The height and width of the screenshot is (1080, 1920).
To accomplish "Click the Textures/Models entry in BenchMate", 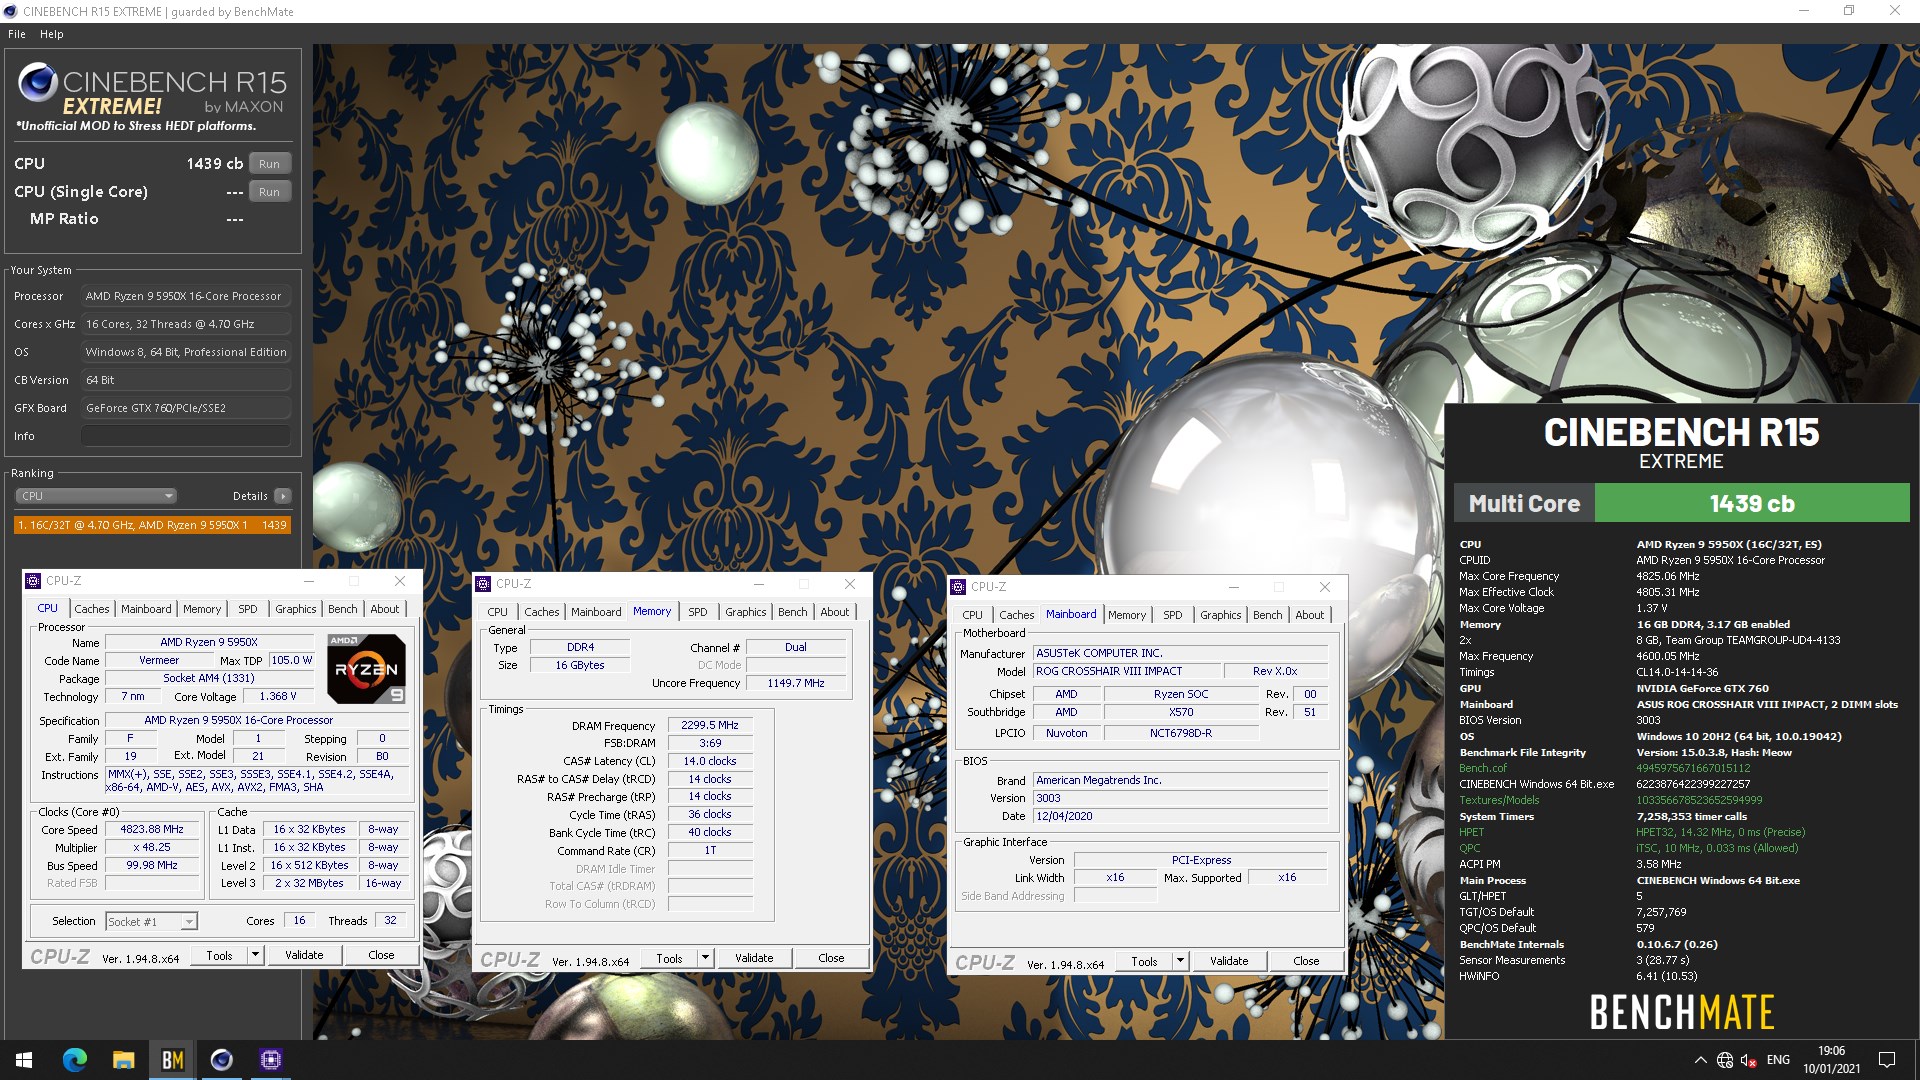I will tap(1499, 800).
